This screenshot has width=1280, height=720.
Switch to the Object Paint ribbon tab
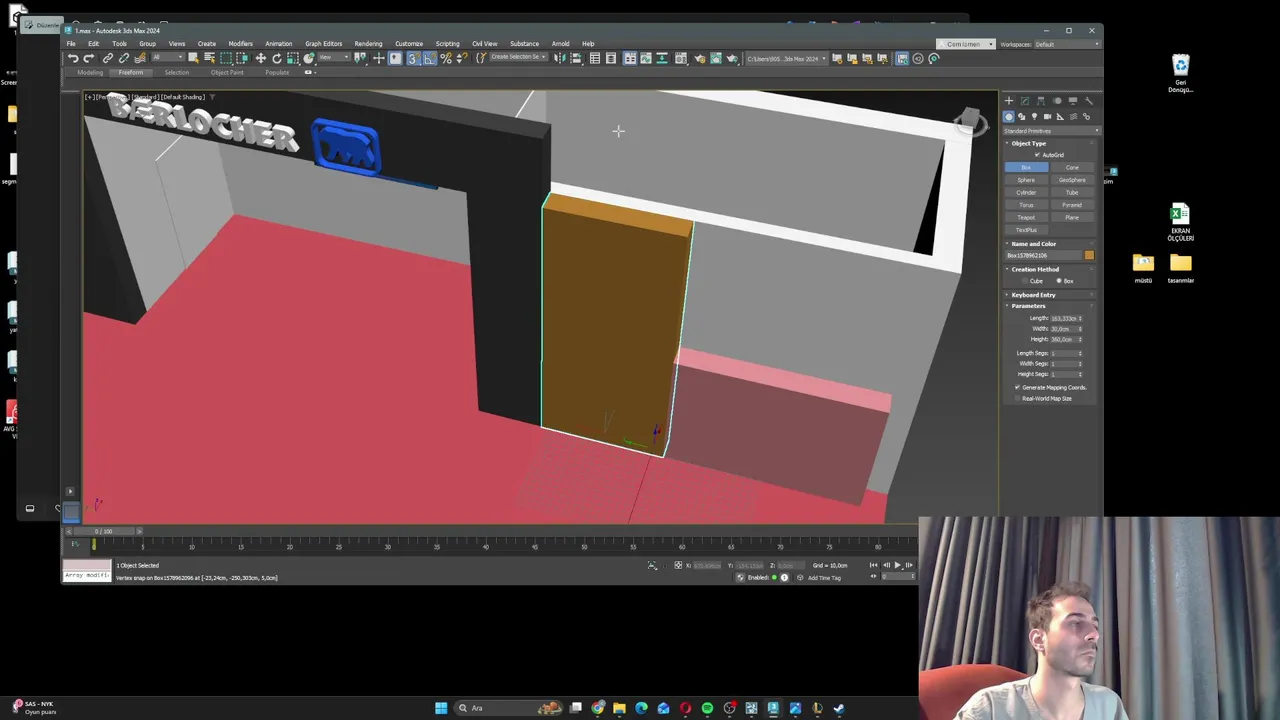227,72
